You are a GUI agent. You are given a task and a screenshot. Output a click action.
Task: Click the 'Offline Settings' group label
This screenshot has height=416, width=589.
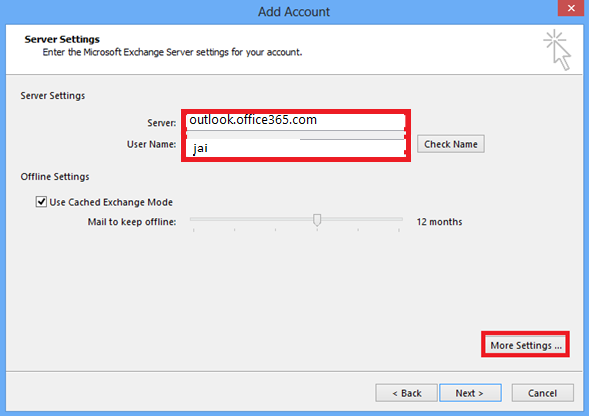tap(55, 177)
